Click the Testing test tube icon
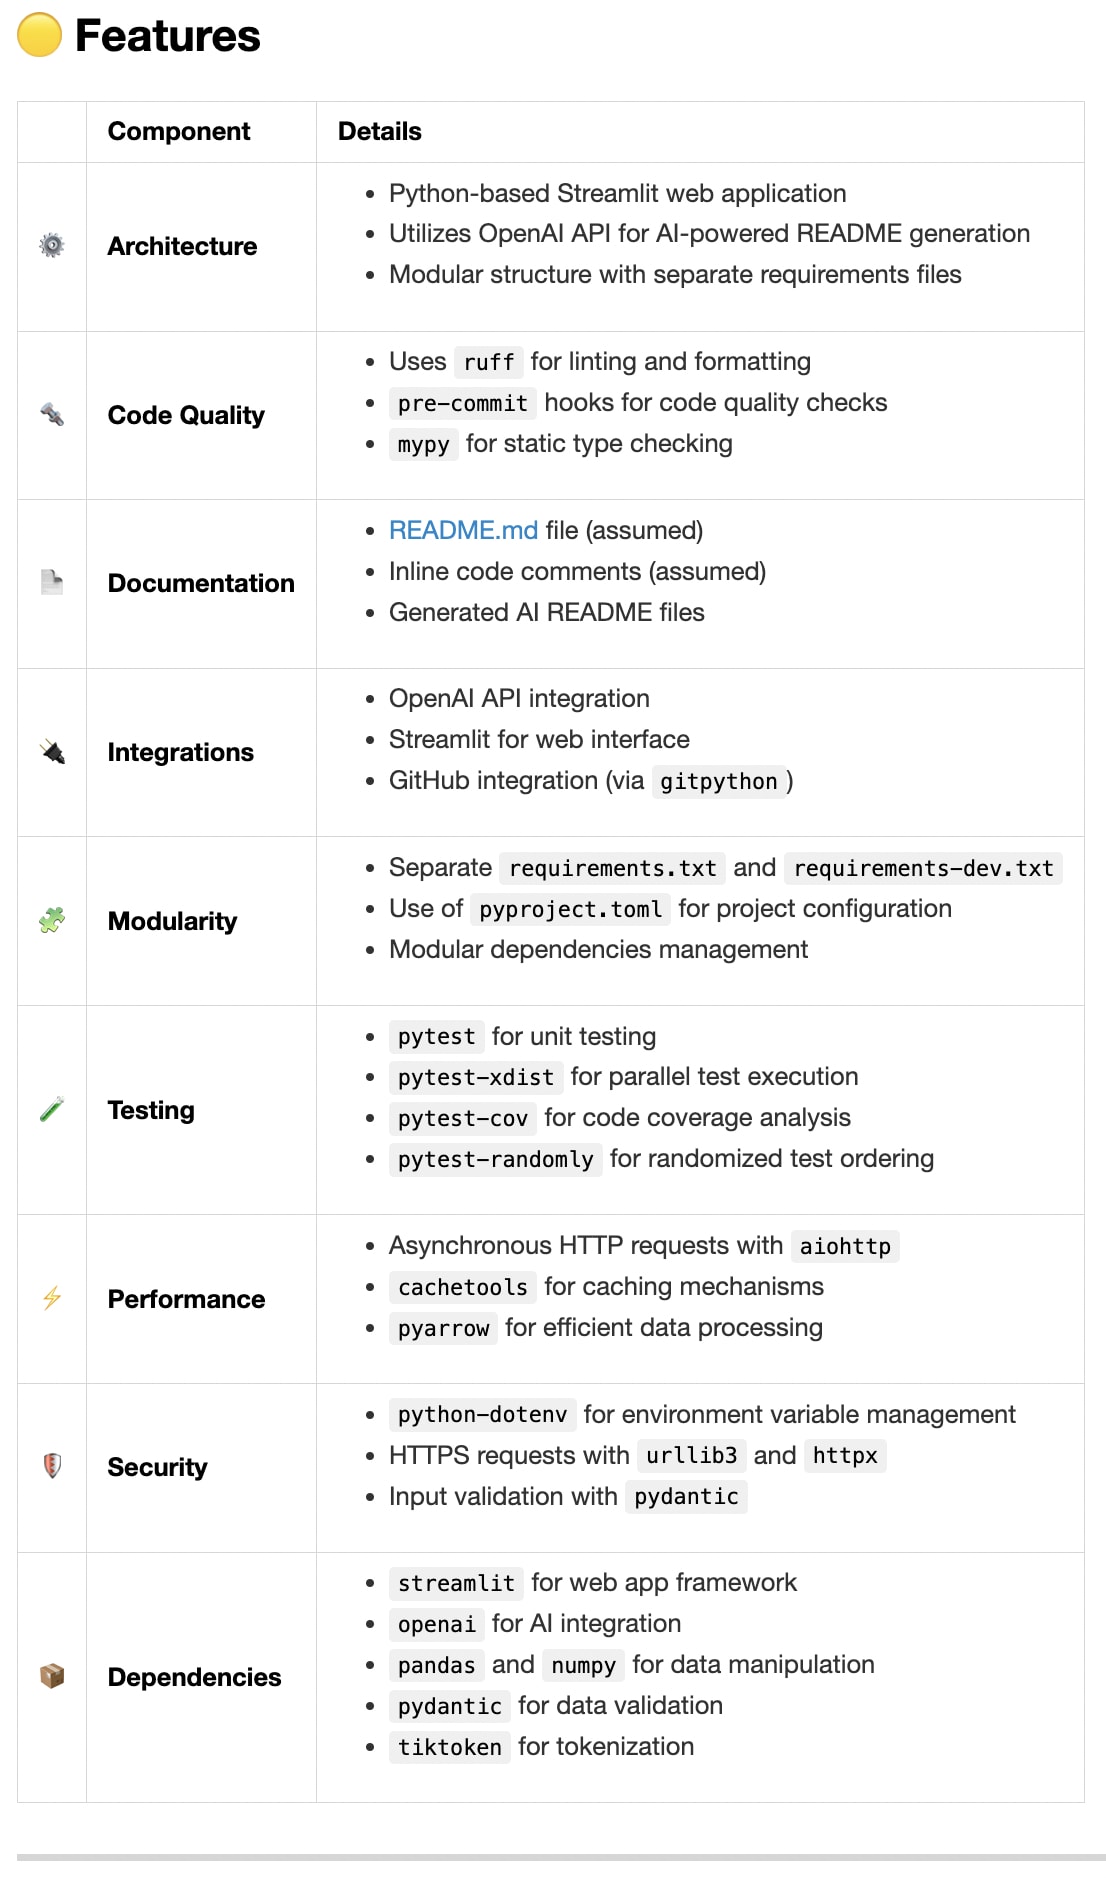The width and height of the screenshot is (1106, 1878). [x=52, y=1109]
